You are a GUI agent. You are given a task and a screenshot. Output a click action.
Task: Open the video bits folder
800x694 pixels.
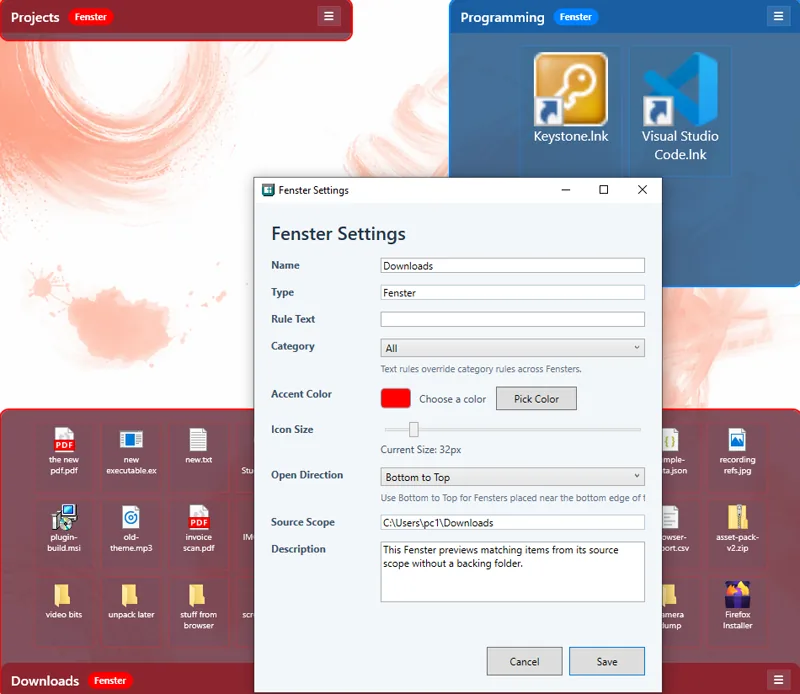pos(64,602)
